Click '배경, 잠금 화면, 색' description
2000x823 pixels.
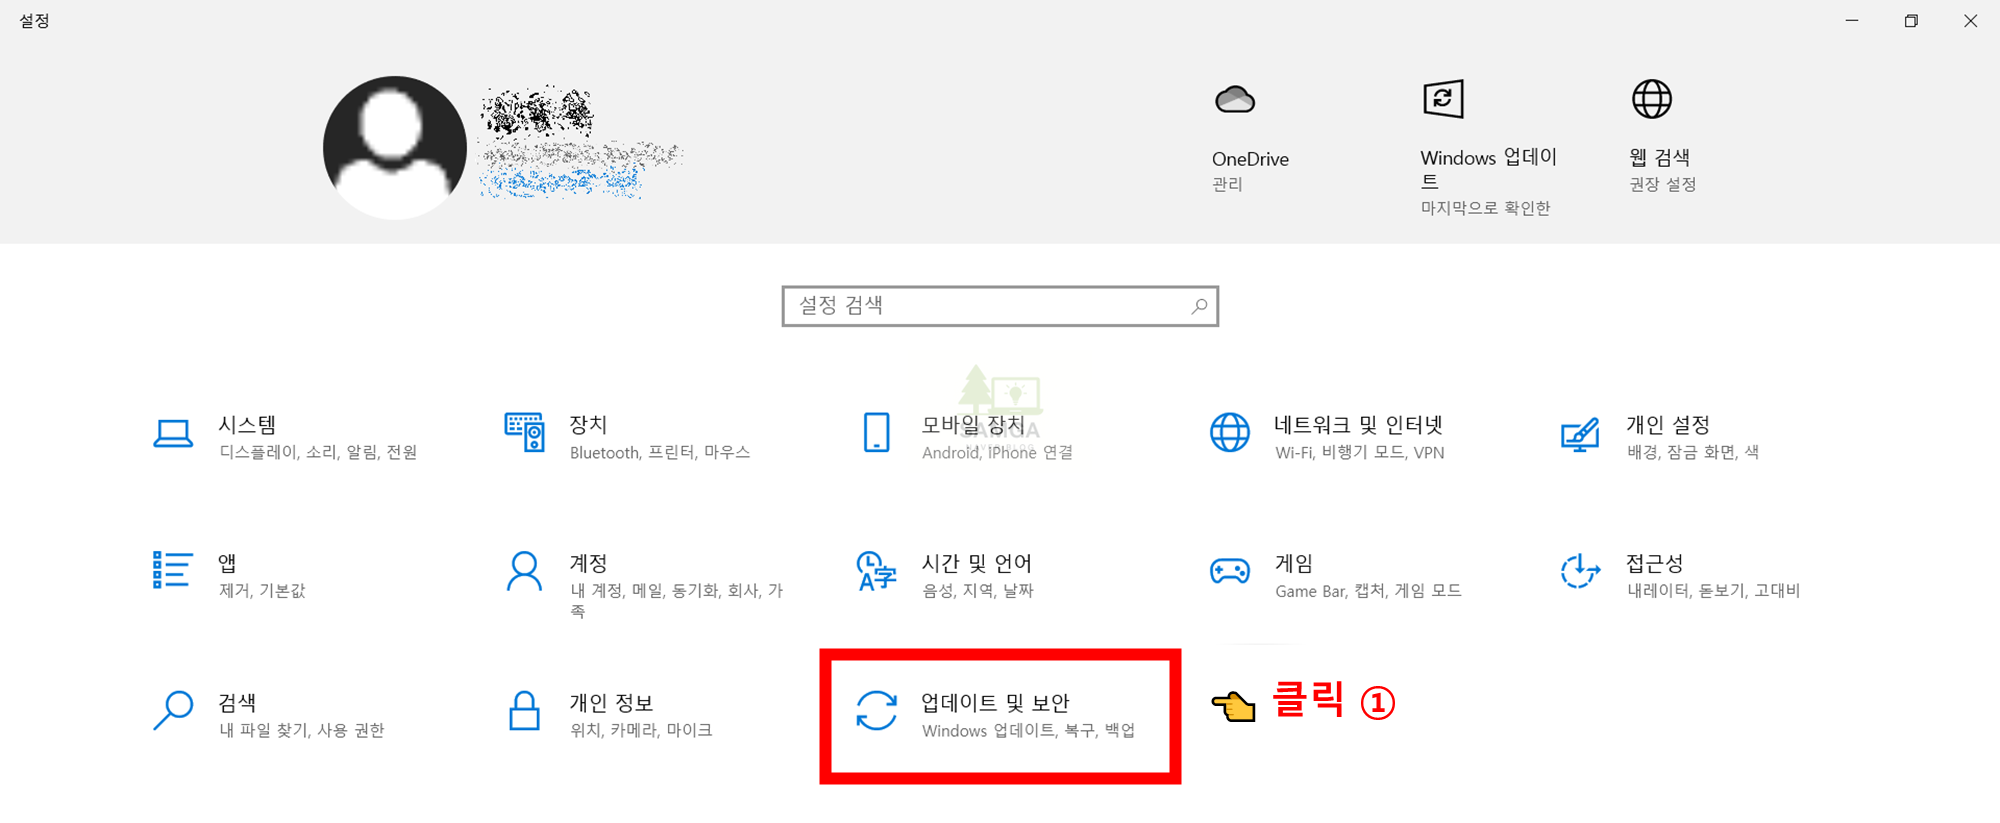1693,452
